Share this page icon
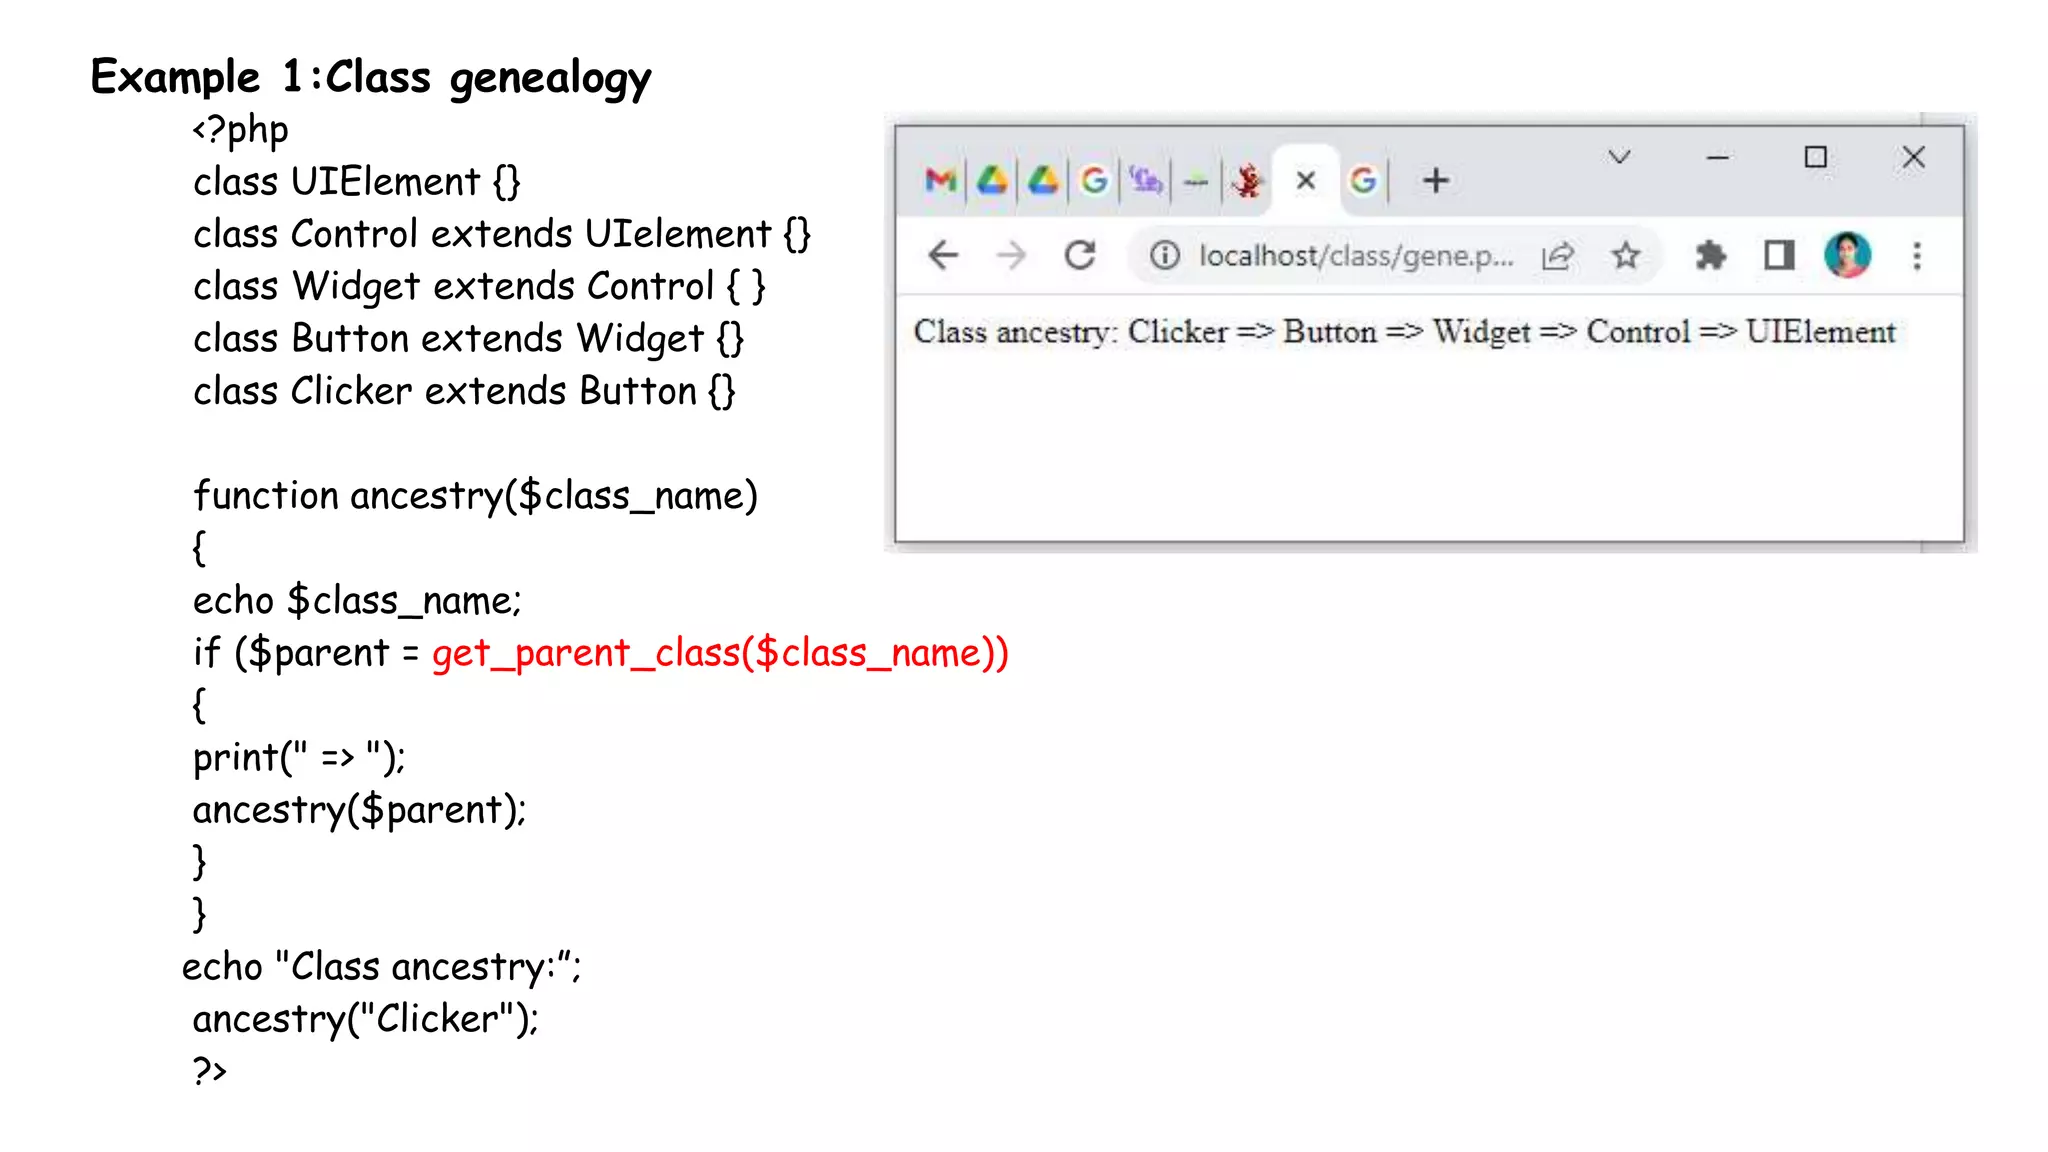This screenshot has width=2048, height=1152. 1558,256
